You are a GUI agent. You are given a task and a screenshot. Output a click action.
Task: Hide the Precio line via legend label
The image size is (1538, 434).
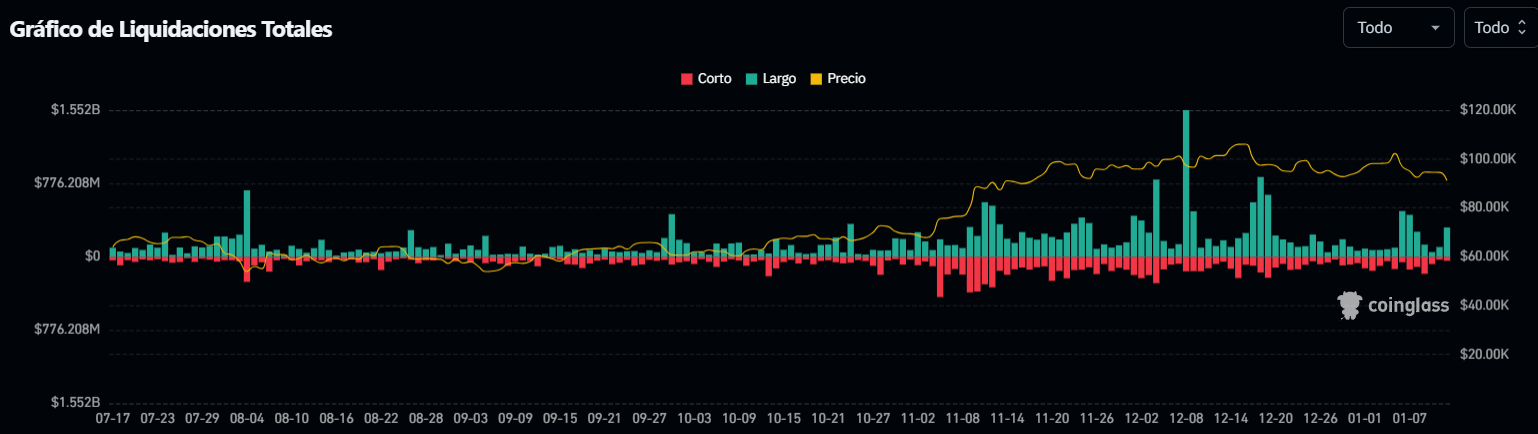pyautogui.click(x=846, y=79)
